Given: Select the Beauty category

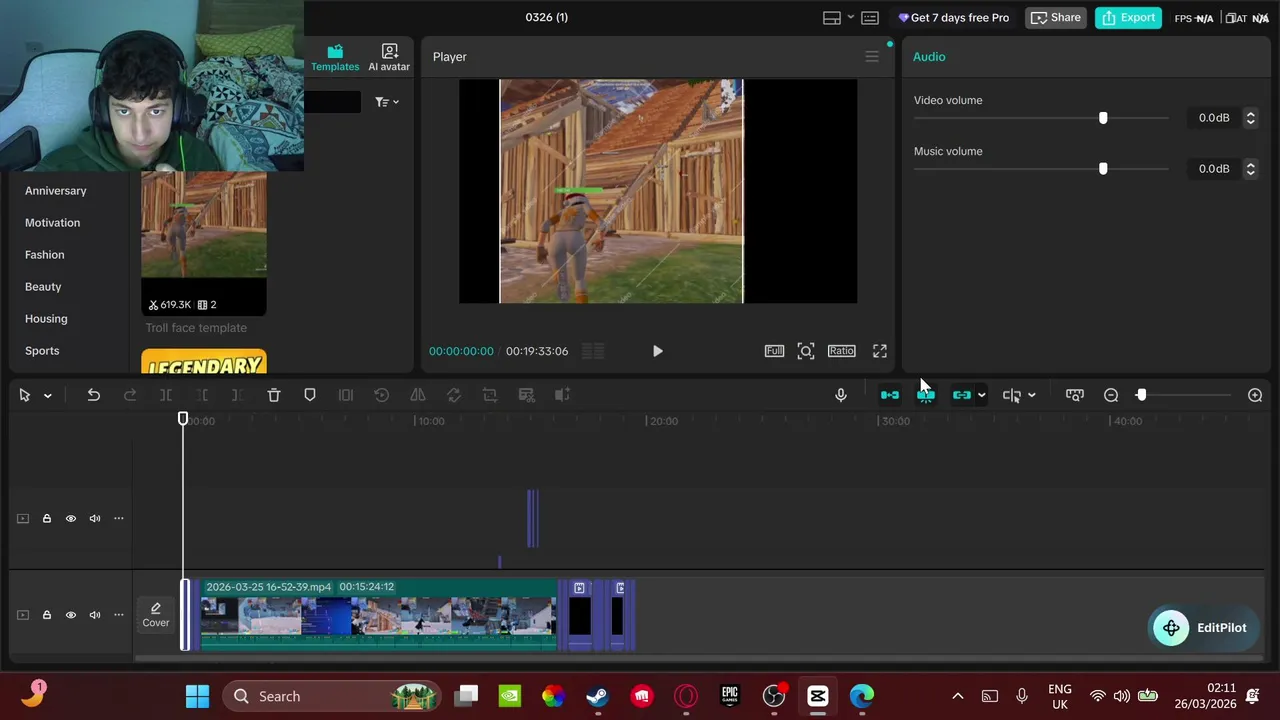Looking at the screenshot, I should pyautogui.click(x=43, y=287).
